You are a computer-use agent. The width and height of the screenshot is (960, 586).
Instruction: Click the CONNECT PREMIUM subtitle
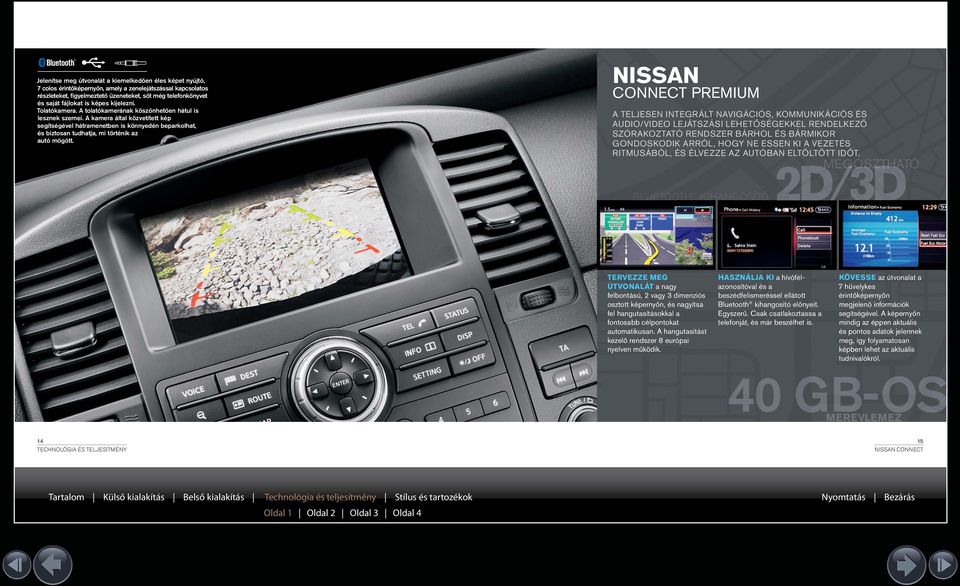tap(686, 93)
